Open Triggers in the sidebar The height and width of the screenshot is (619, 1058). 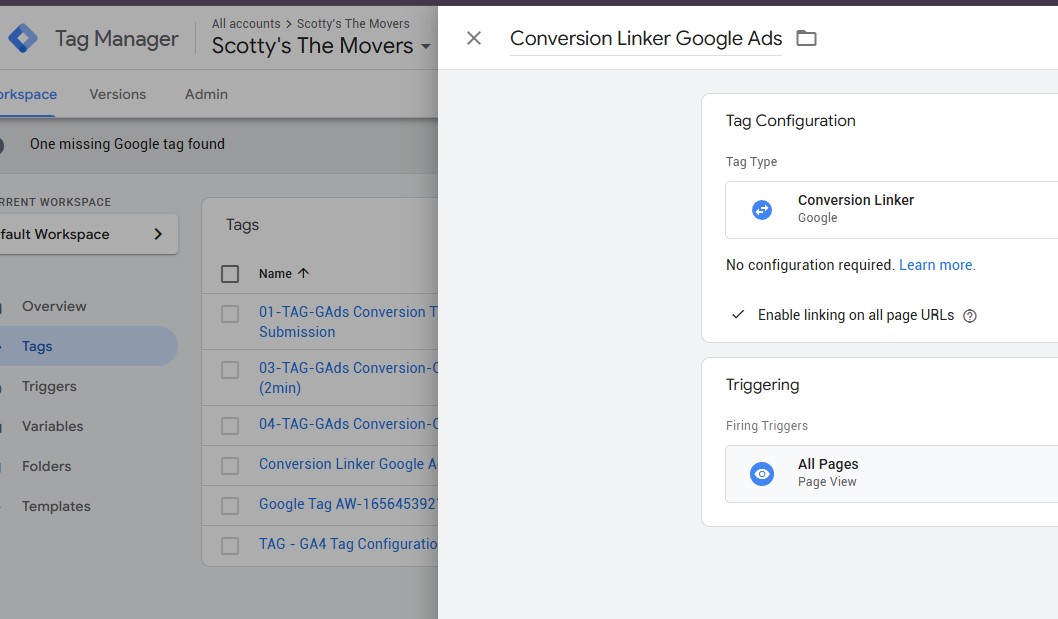tap(49, 386)
